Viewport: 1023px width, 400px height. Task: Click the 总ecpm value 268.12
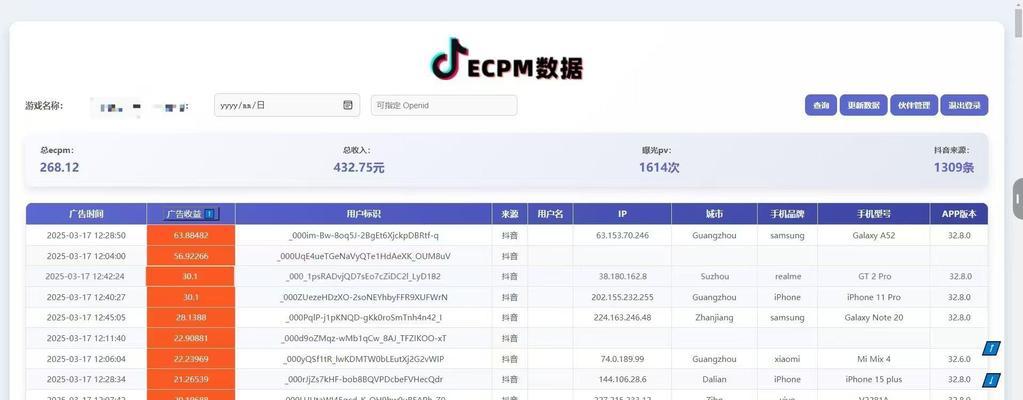pyautogui.click(x=59, y=168)
